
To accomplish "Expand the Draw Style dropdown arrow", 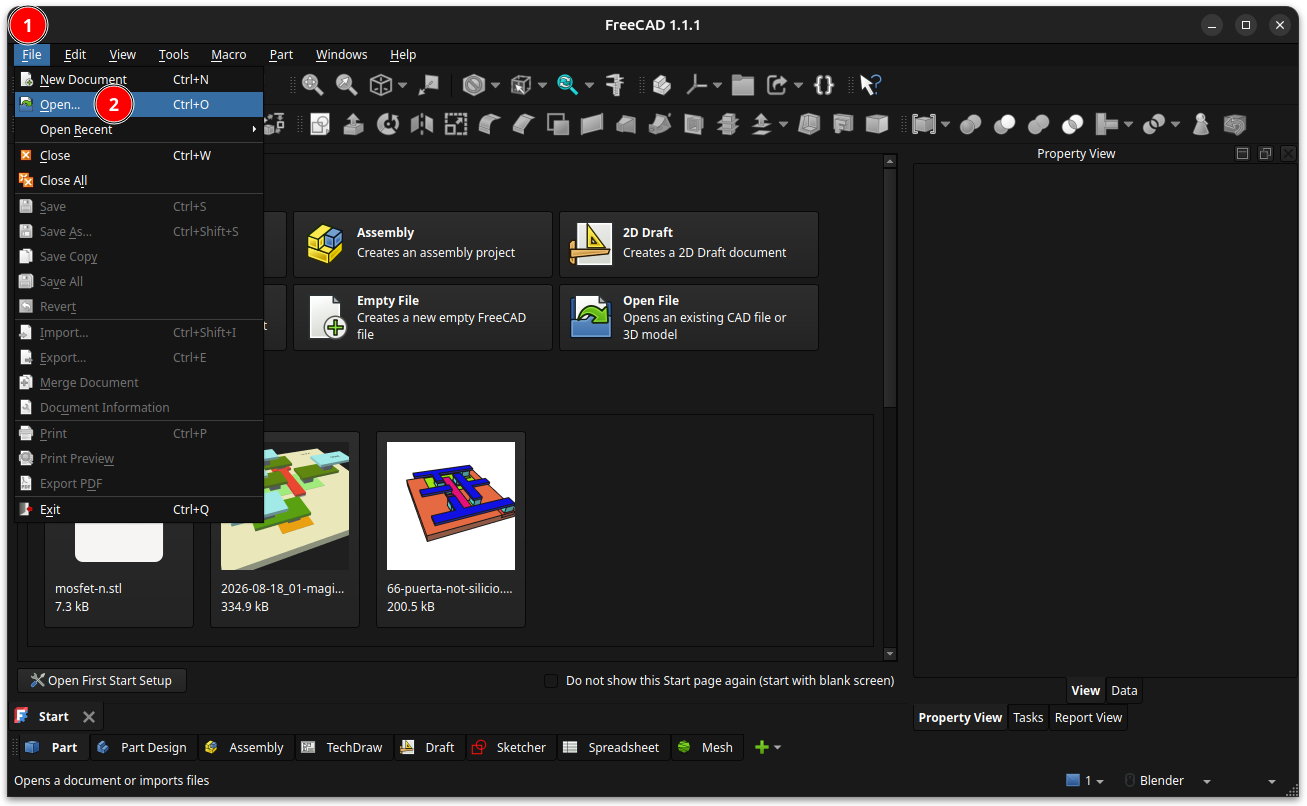I will click(494, 86).
